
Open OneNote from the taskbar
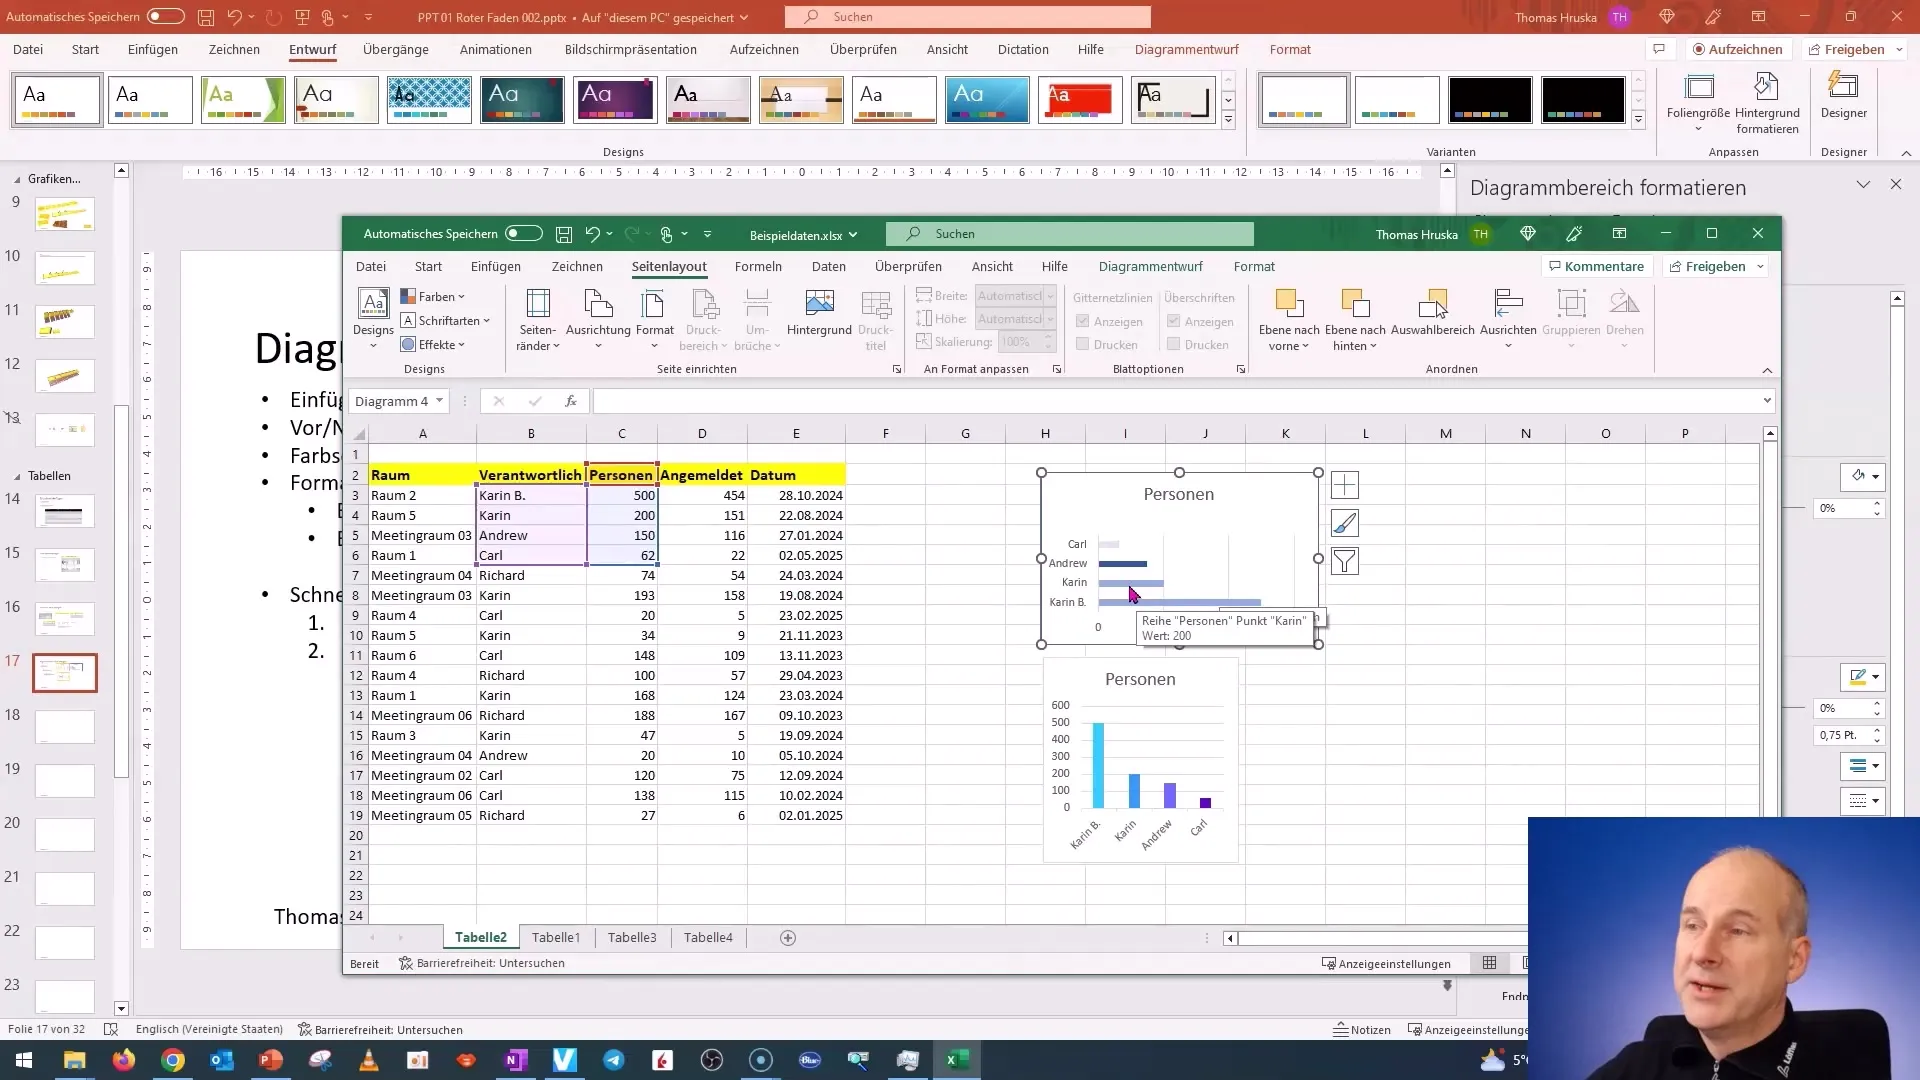516,1060
